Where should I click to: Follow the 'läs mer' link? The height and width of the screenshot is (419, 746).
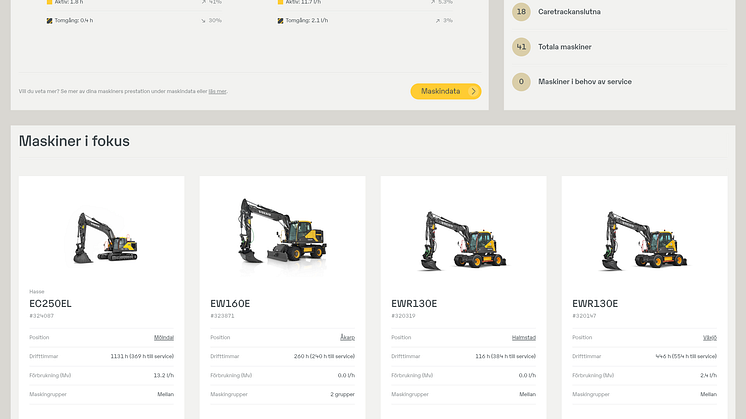tap(217, 91)
